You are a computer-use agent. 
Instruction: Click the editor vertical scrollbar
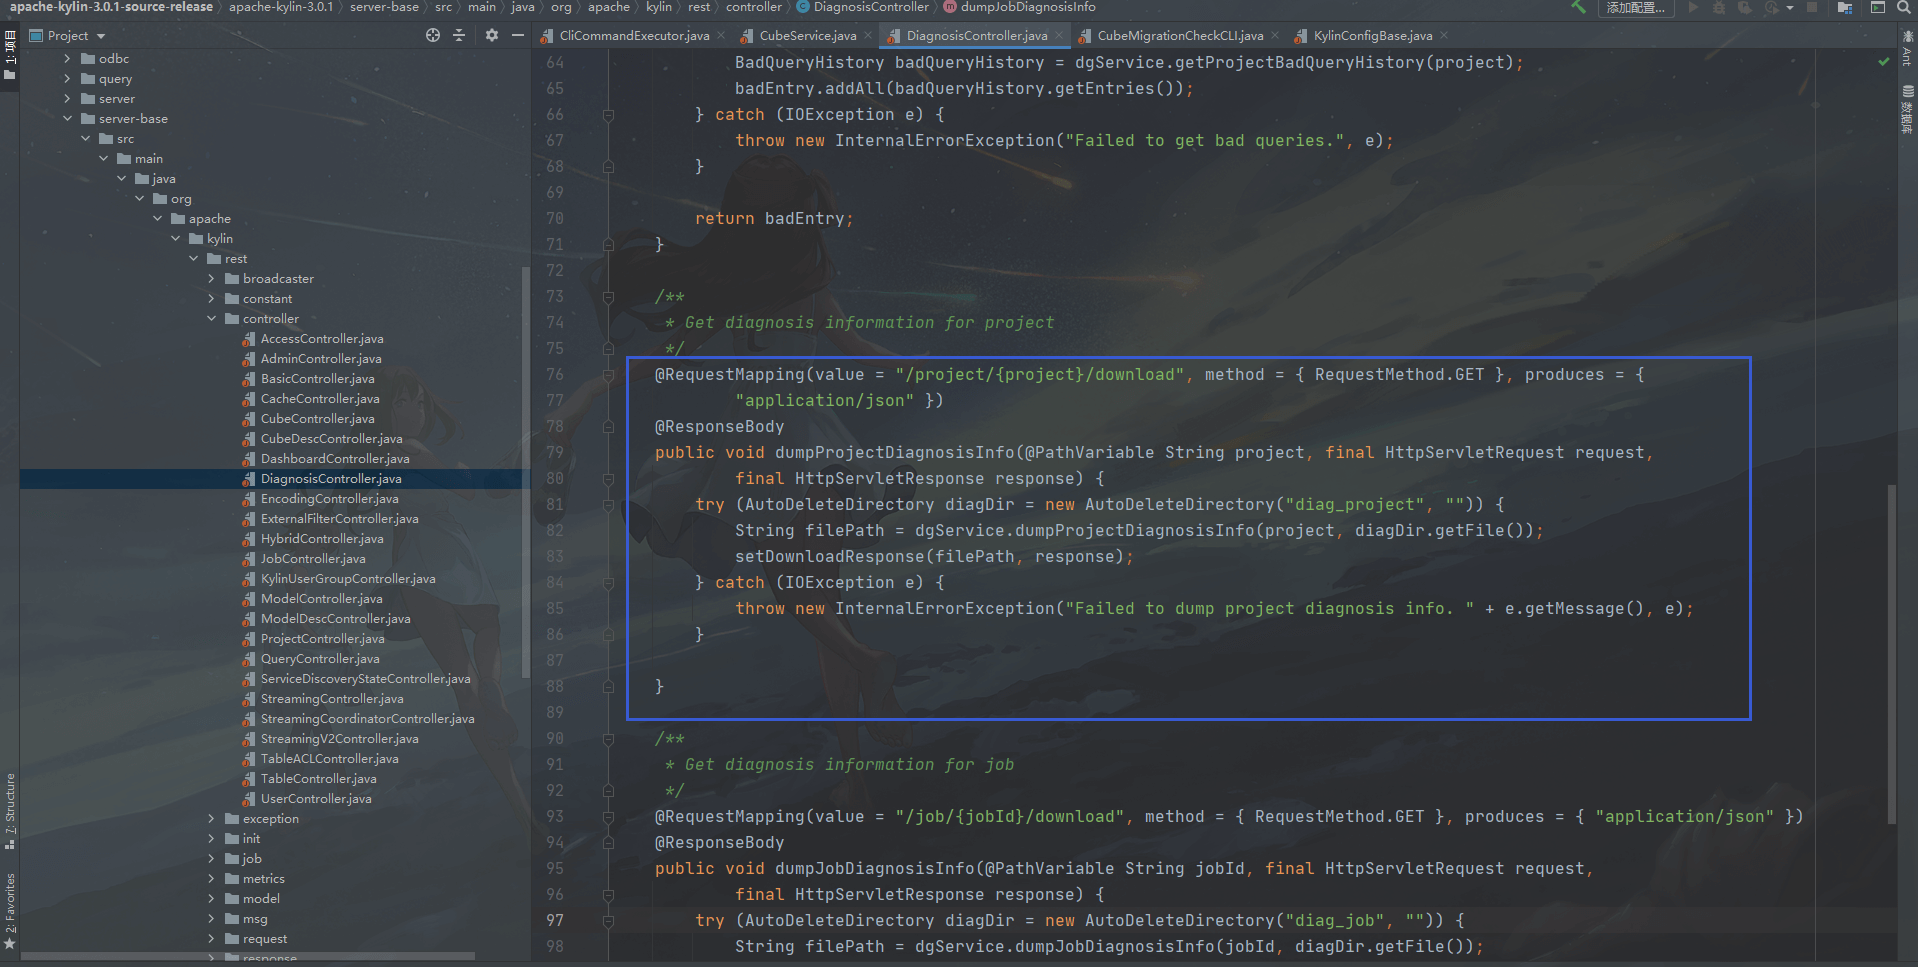point(1891,650)
